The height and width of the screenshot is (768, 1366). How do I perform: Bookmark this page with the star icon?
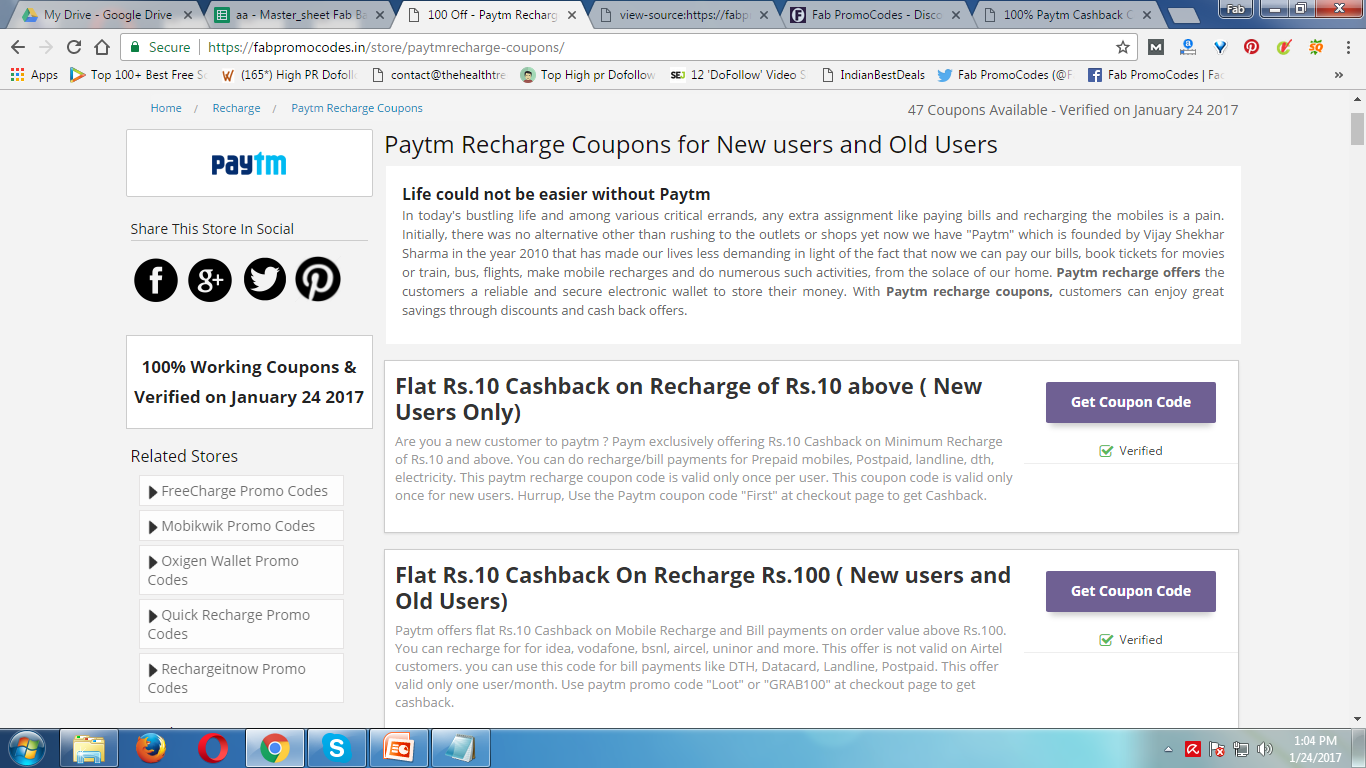1123,47
